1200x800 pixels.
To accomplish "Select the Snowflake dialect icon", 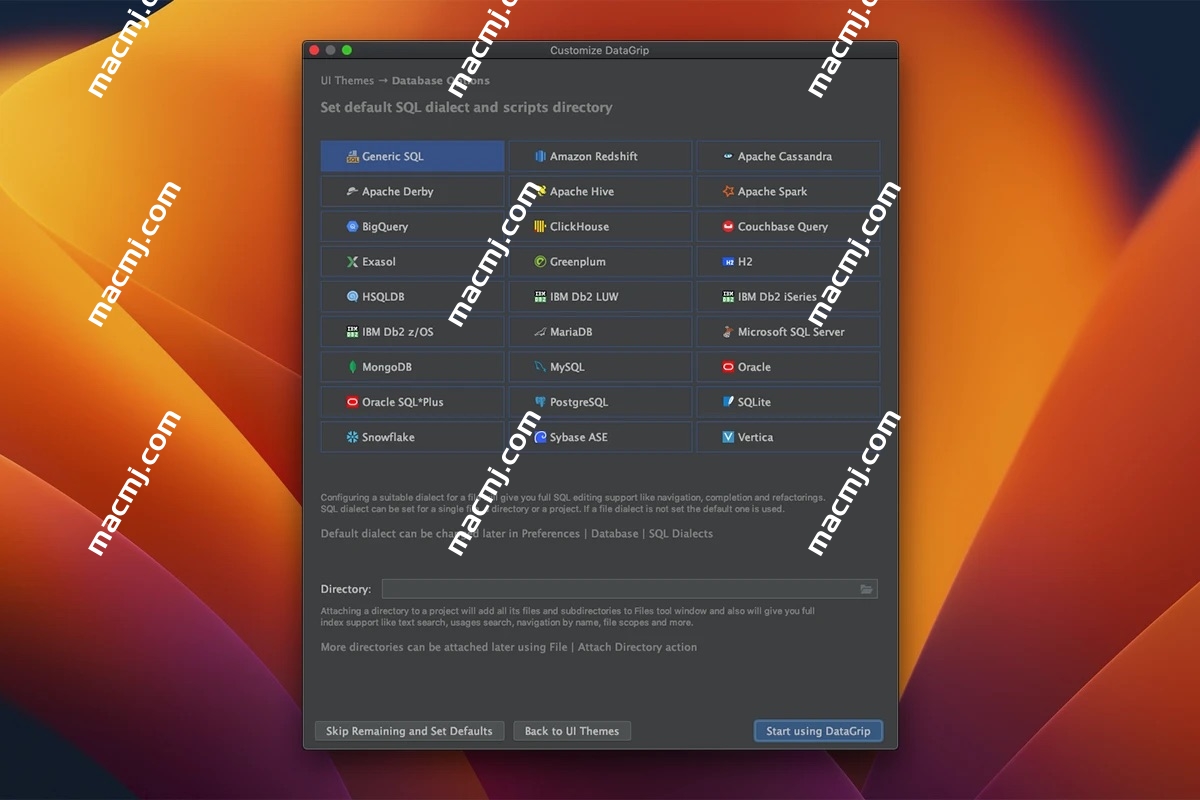I will tap(351, 436).
